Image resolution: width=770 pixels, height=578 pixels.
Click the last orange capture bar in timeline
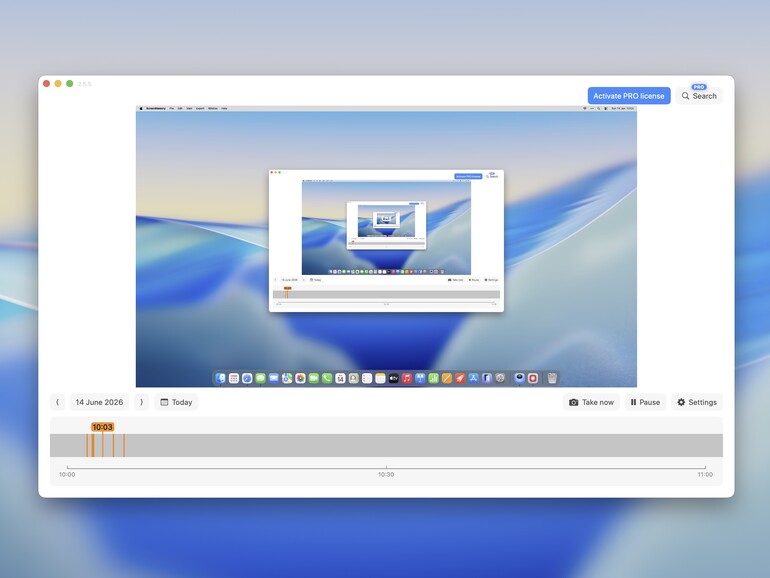[x=124, y=445]
